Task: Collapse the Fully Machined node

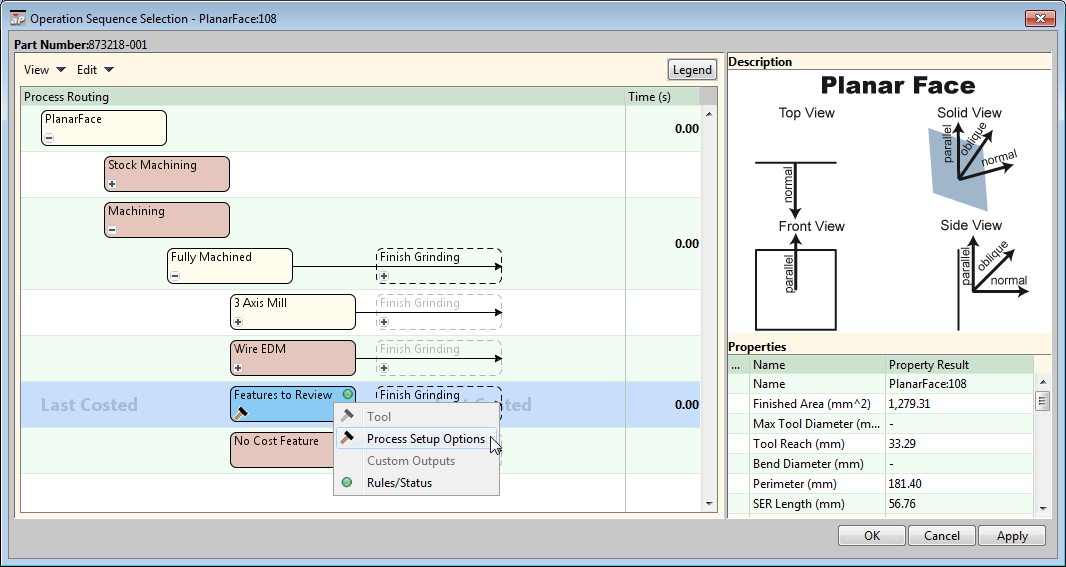Action: pyautogui.click(x=175, y=276)
